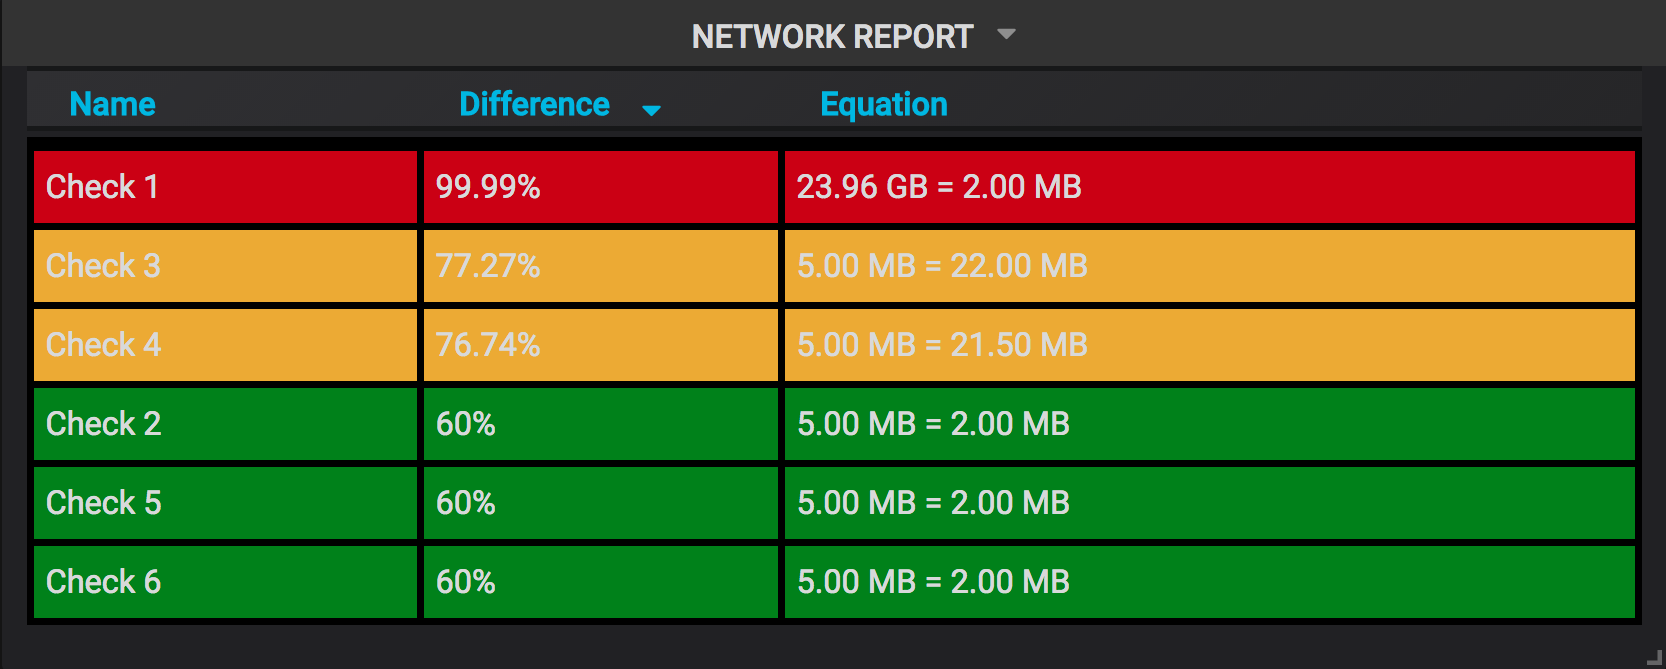Screen dimensions: 1666x669
Task: Click the 23.96 GB = 2.00 MB equation
Action: coord(1210,187)
